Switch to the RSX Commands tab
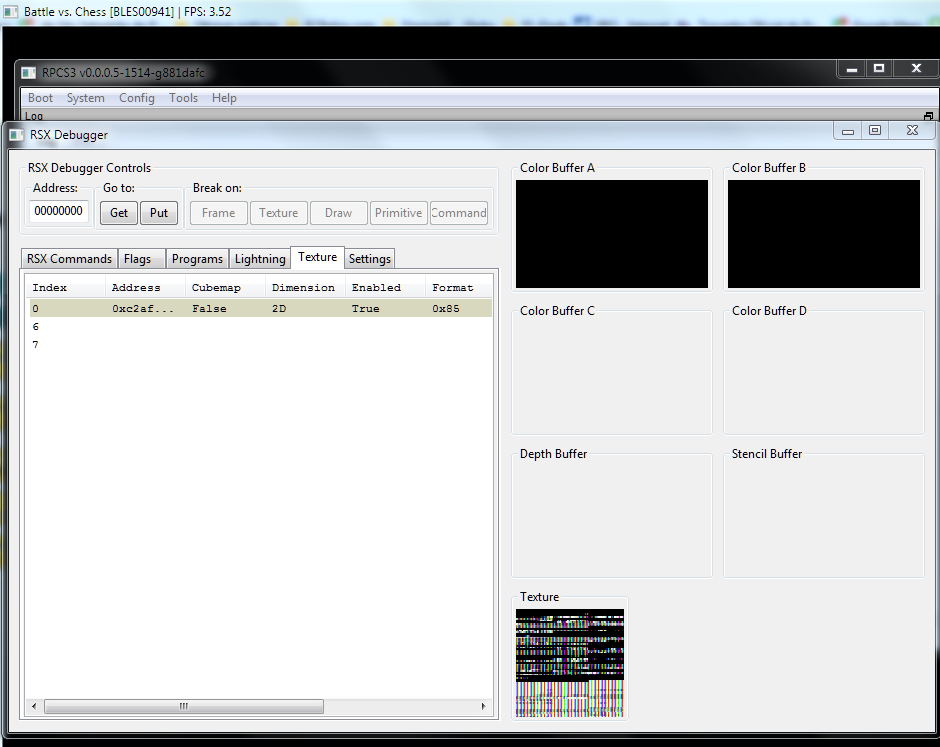Image resolution: width=940 pixels, height=747 pixels. 69,259
